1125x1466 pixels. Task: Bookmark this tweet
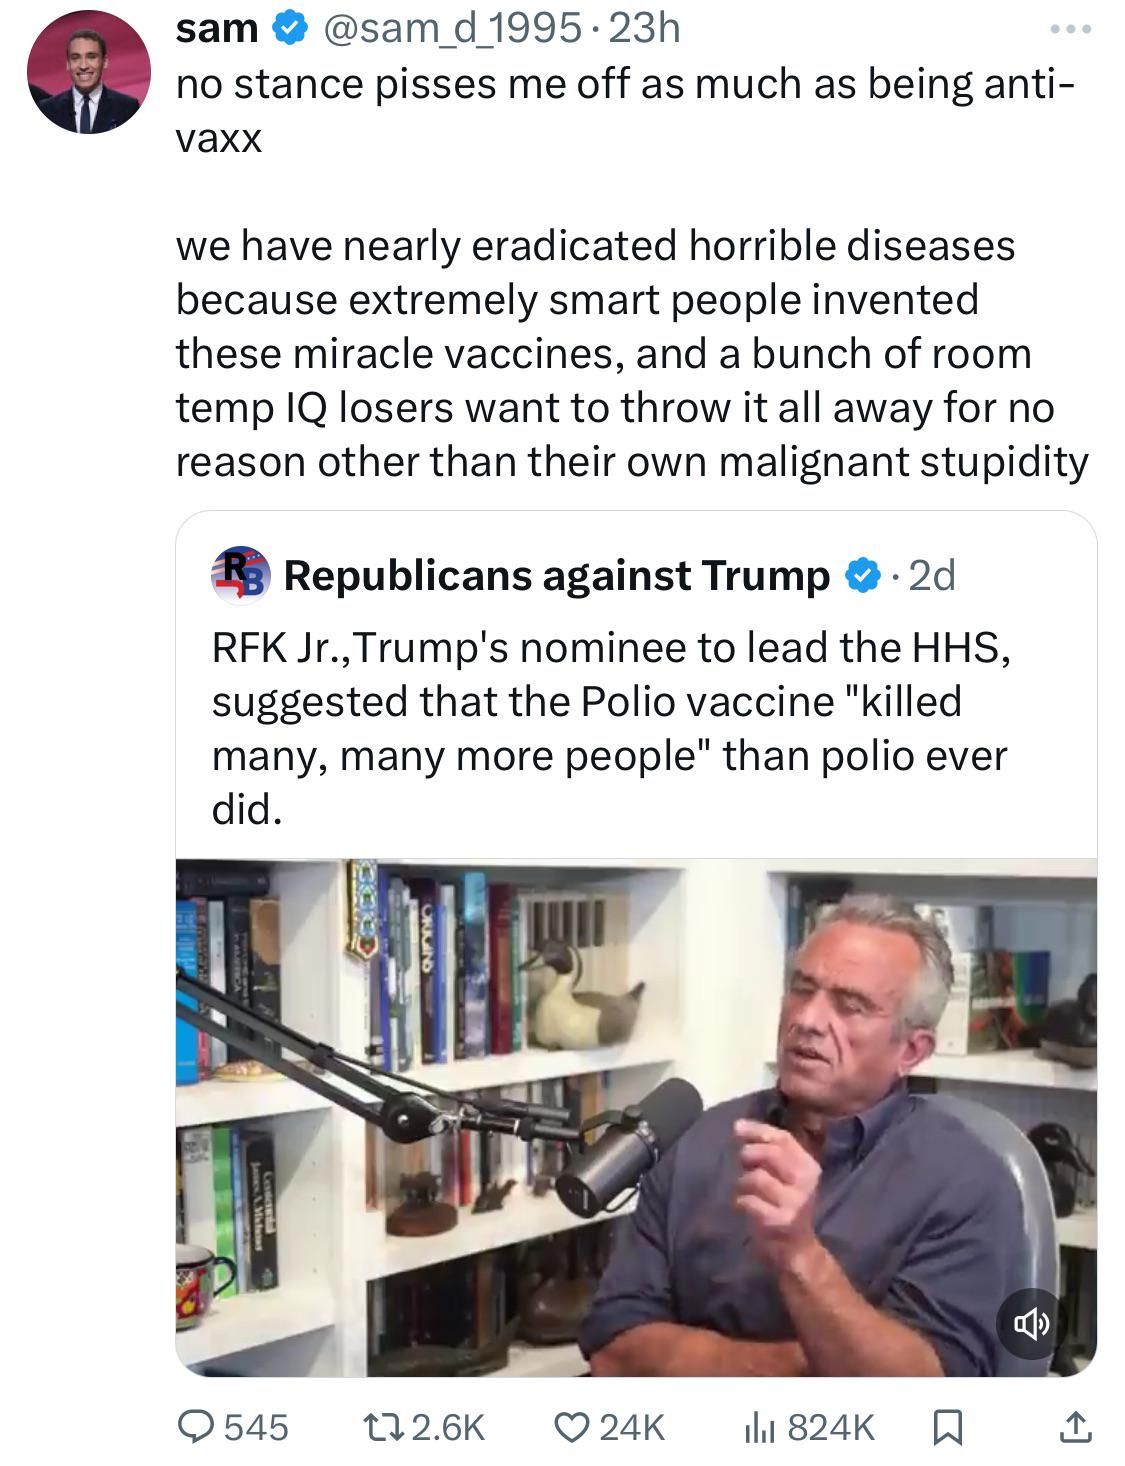click(946, 1427)
